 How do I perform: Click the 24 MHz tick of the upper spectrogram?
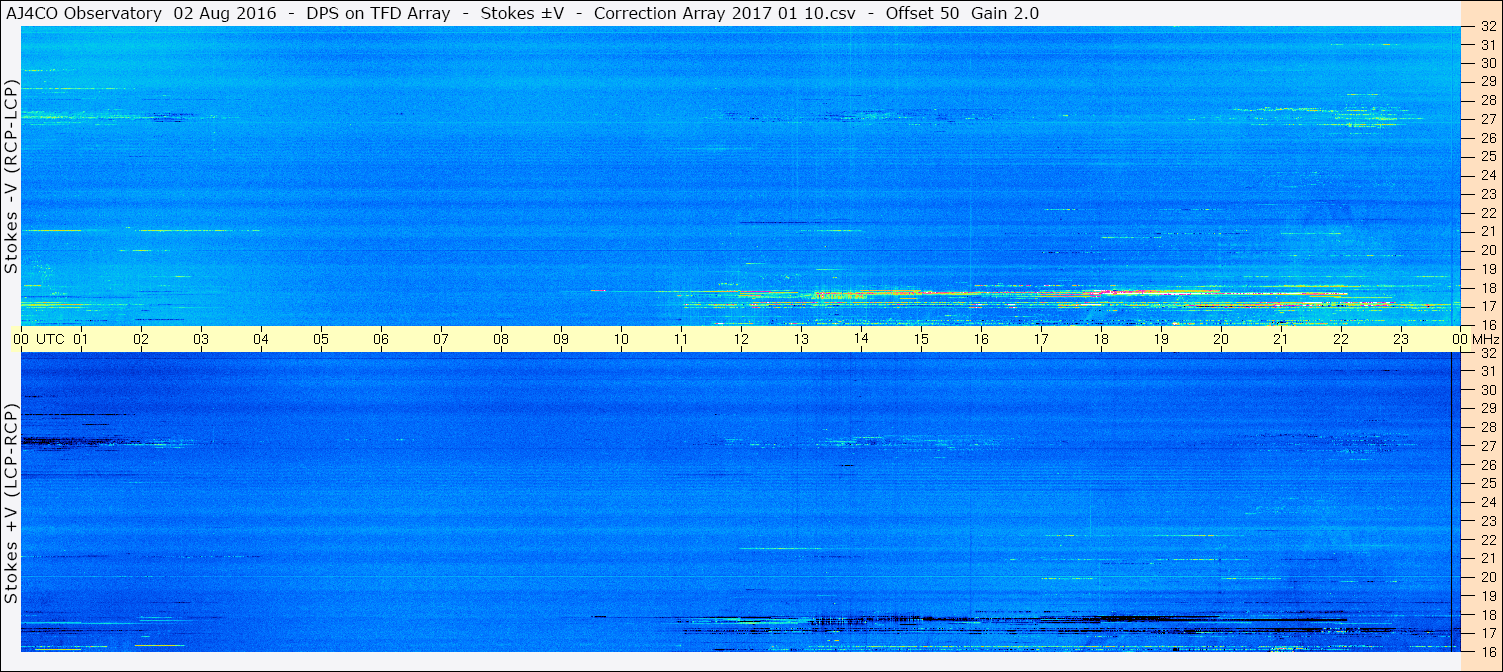(1487, 176)
